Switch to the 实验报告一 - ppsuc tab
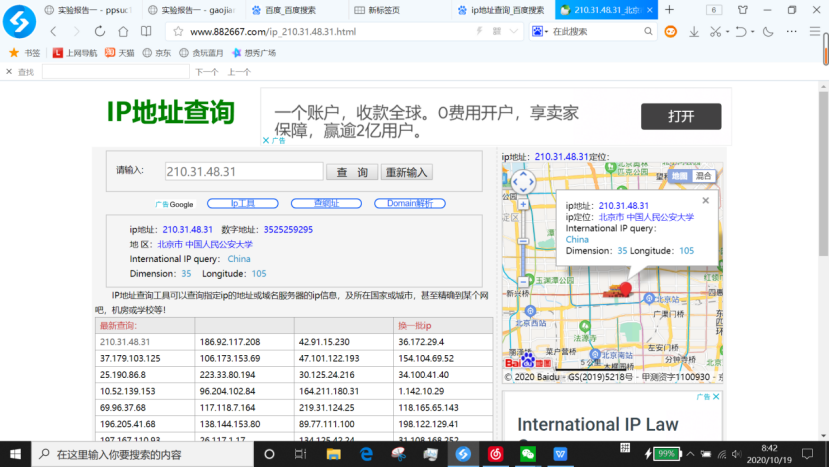The height and width of the screenshot is (467, 830). 90,10
